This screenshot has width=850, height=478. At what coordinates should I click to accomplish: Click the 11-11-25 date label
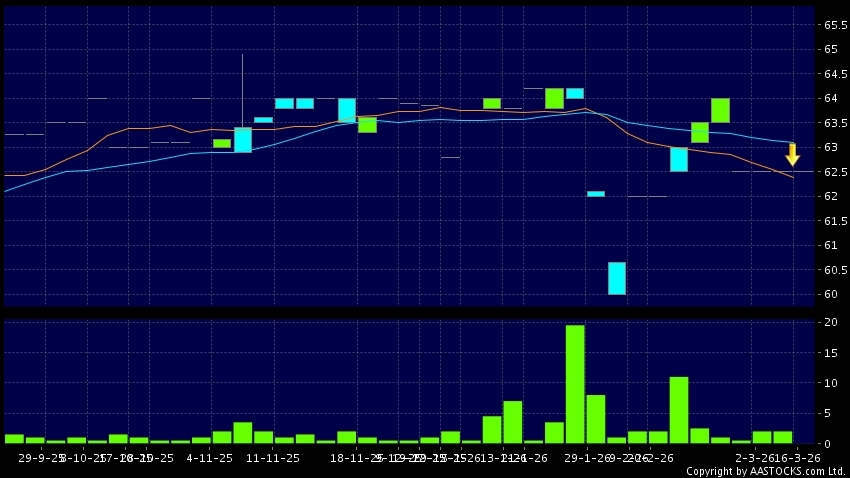tap(273, 457)
